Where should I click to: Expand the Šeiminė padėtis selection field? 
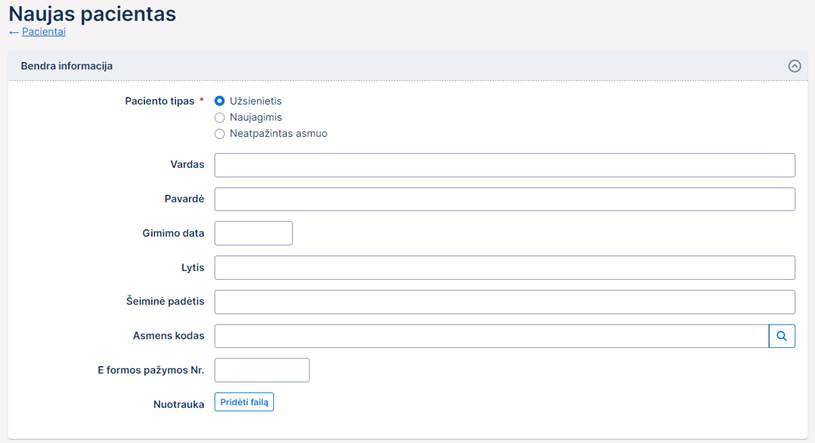pos(504,302)
